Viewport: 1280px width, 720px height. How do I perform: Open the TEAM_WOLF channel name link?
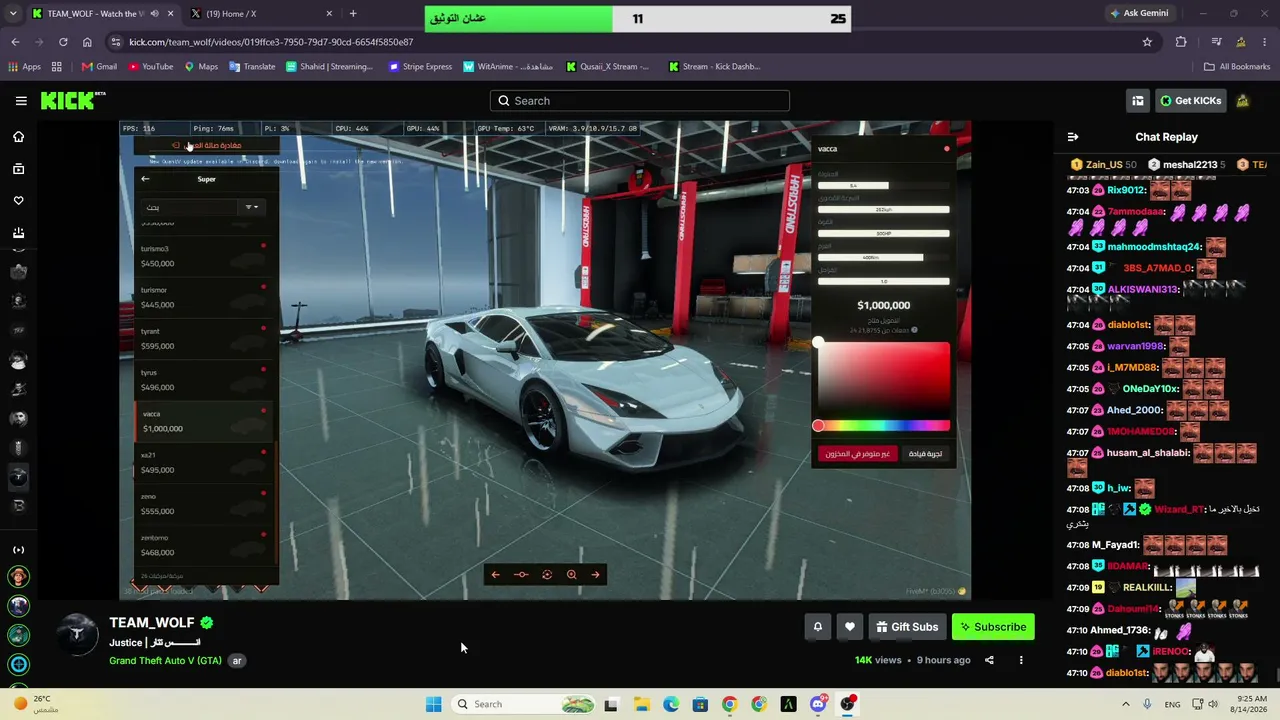pos(152,623)
